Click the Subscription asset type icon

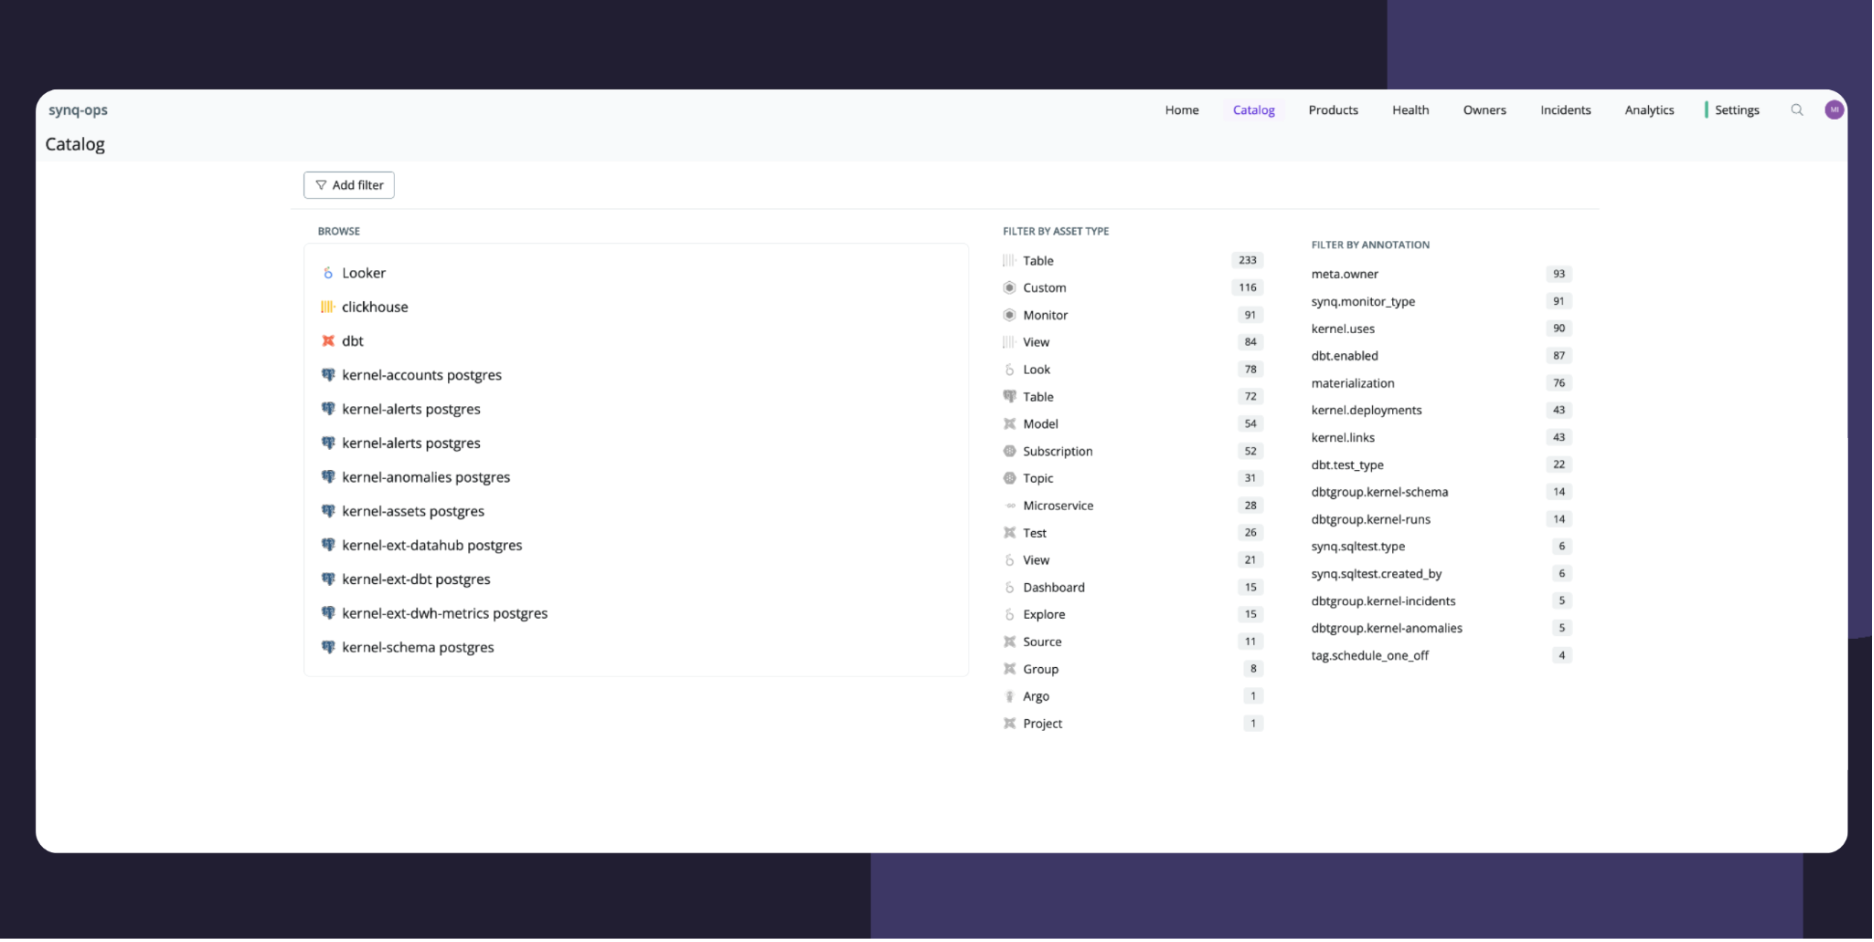pyautogui.click(x=1010, y=452)
